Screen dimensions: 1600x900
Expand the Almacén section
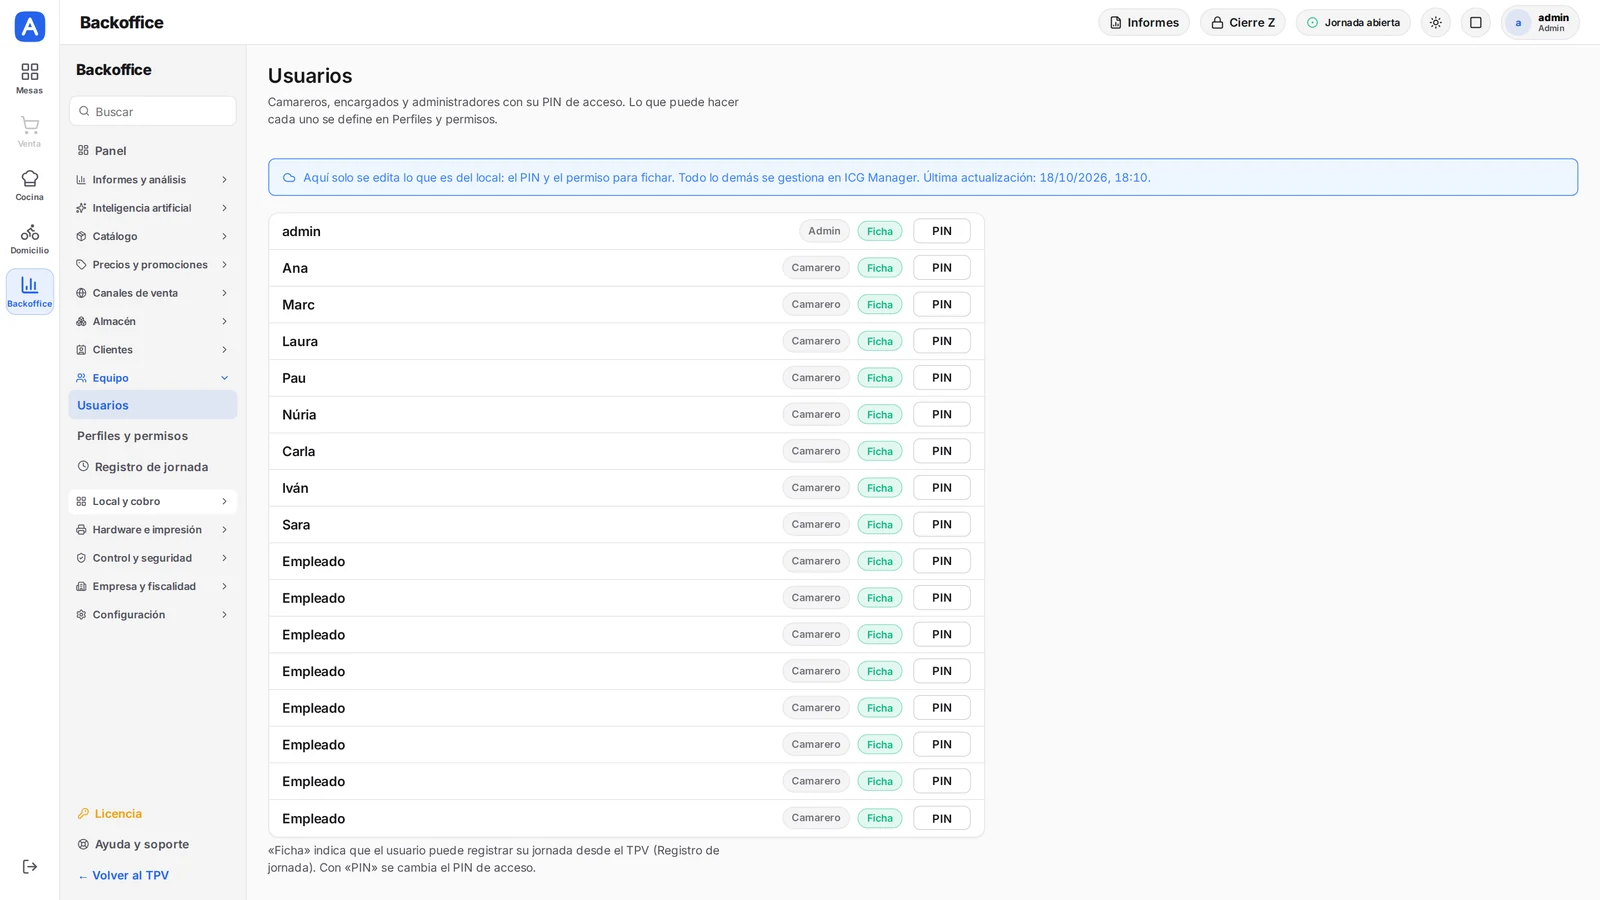pyautogui.click(x=153, y=322)
